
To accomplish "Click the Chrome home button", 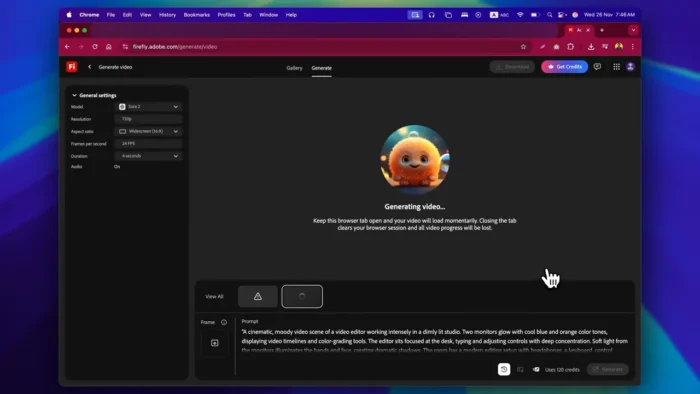I will (x=108, y=47).
